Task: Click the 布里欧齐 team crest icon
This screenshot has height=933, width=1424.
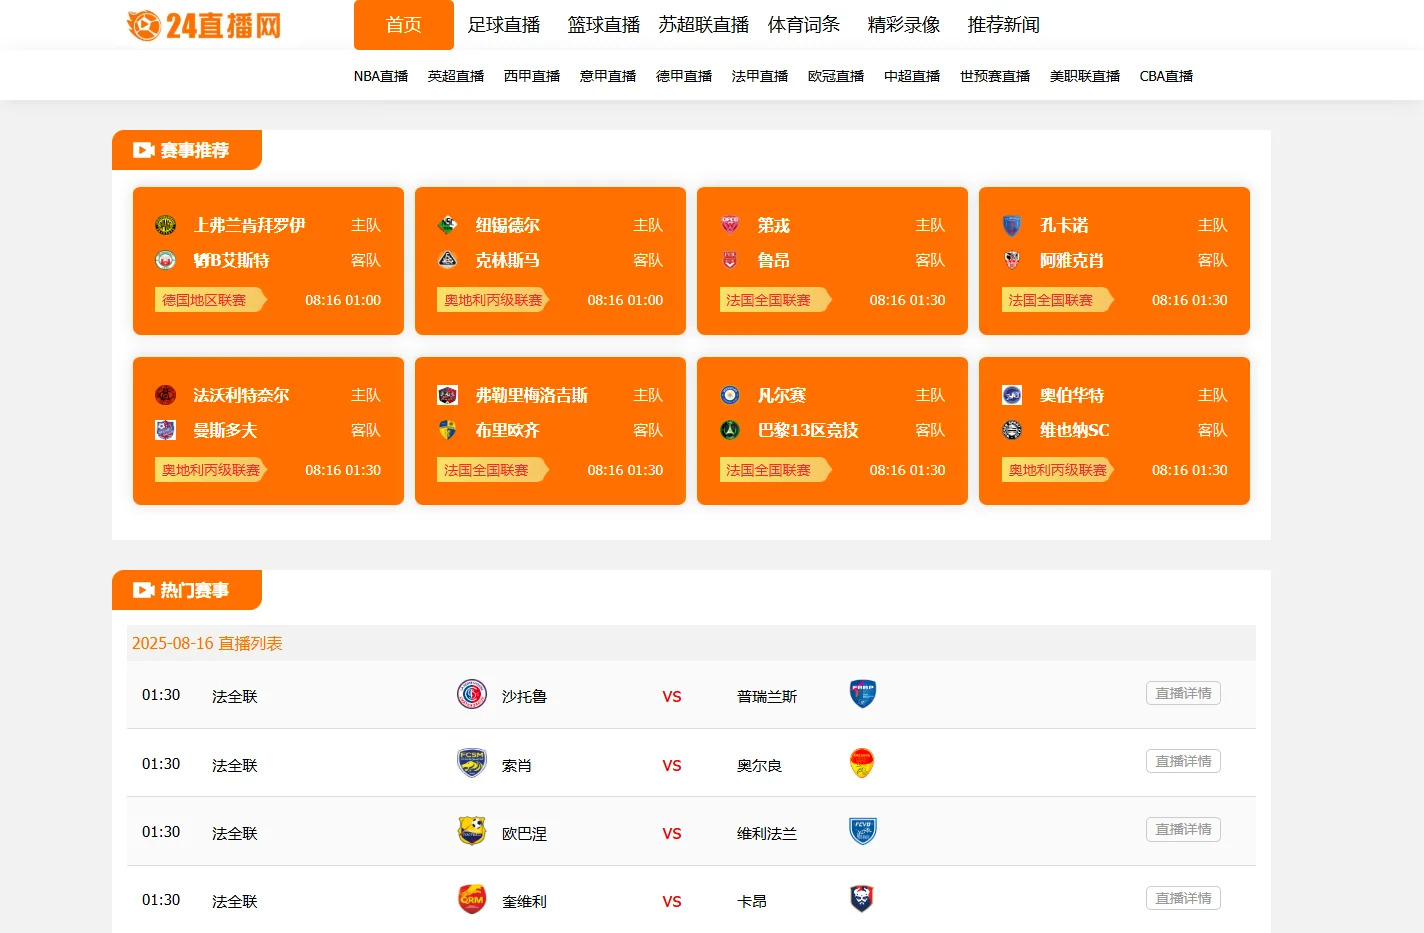Action: 447,430
